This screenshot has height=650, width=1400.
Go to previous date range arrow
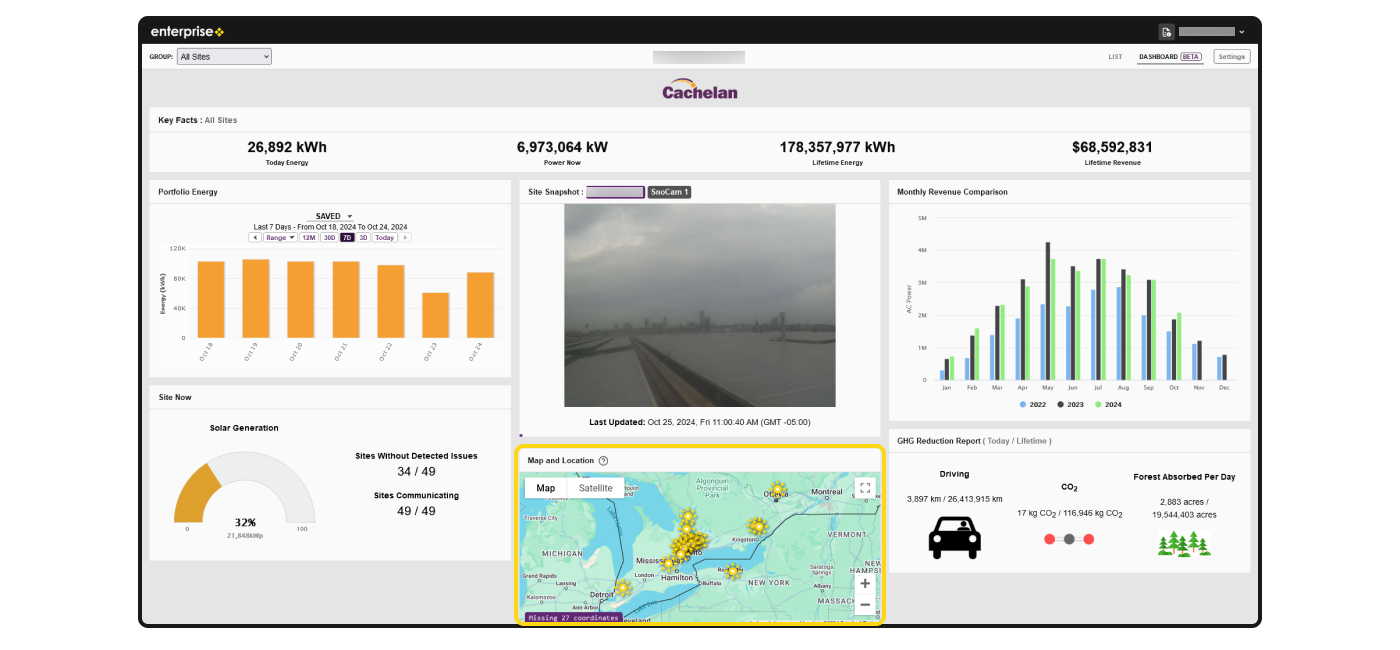255,238
